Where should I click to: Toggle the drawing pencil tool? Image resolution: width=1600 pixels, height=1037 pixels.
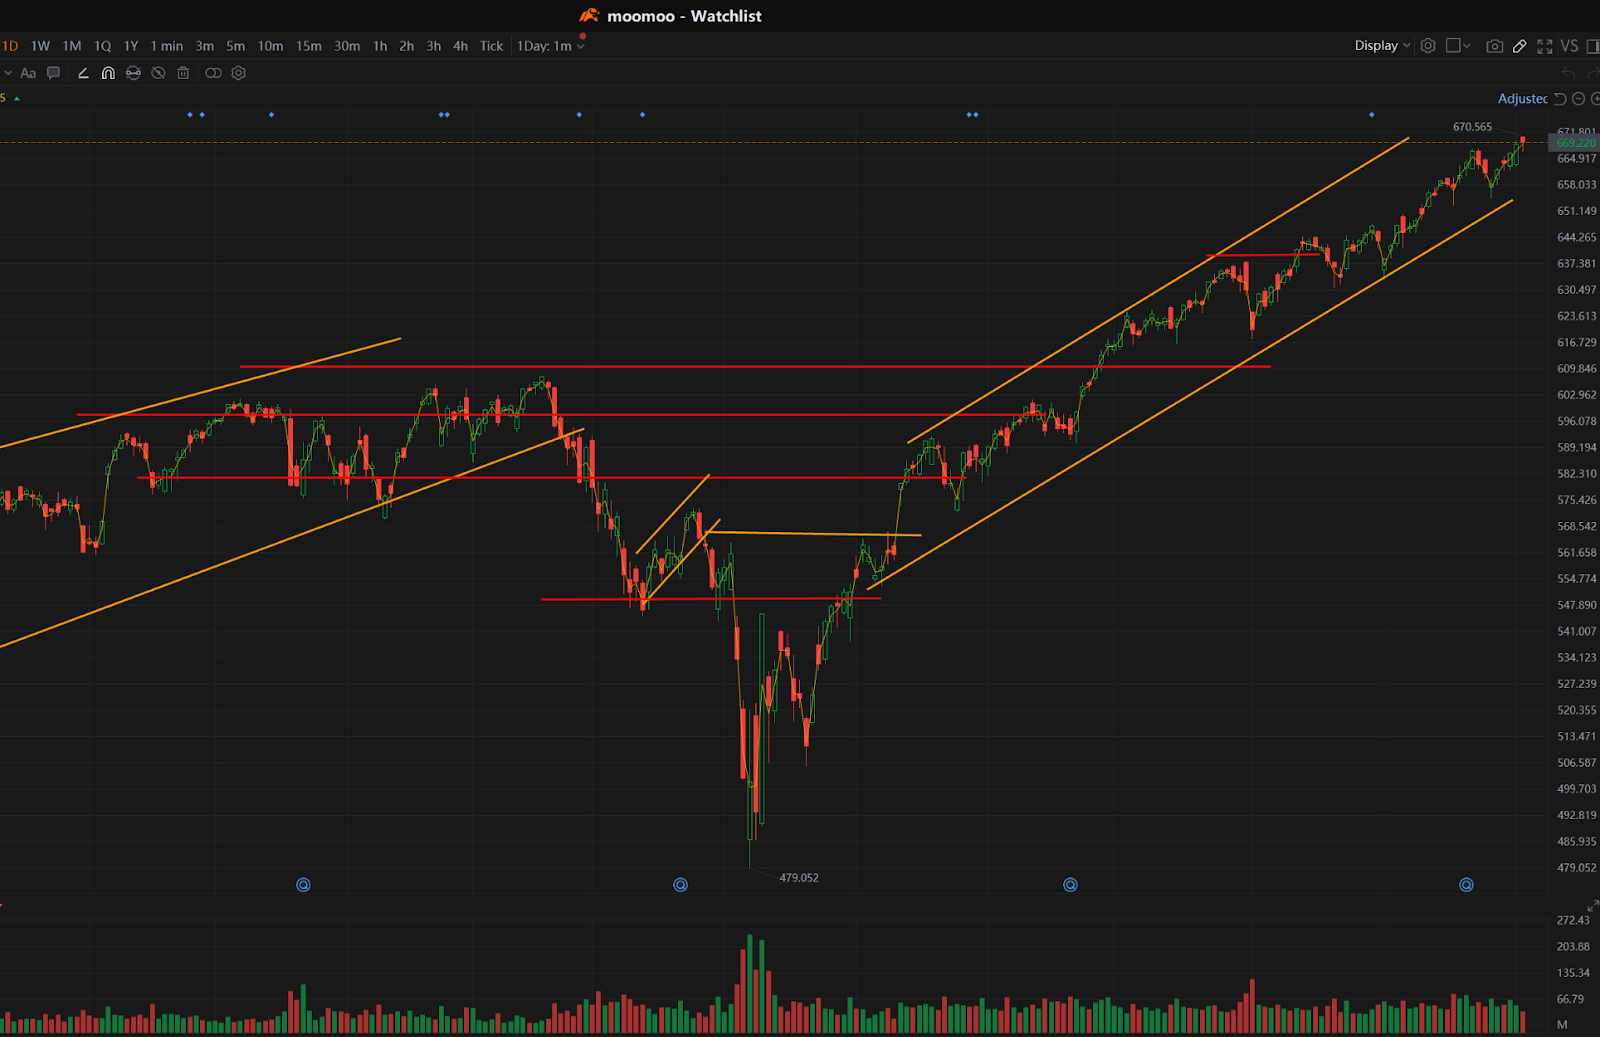1520,46
